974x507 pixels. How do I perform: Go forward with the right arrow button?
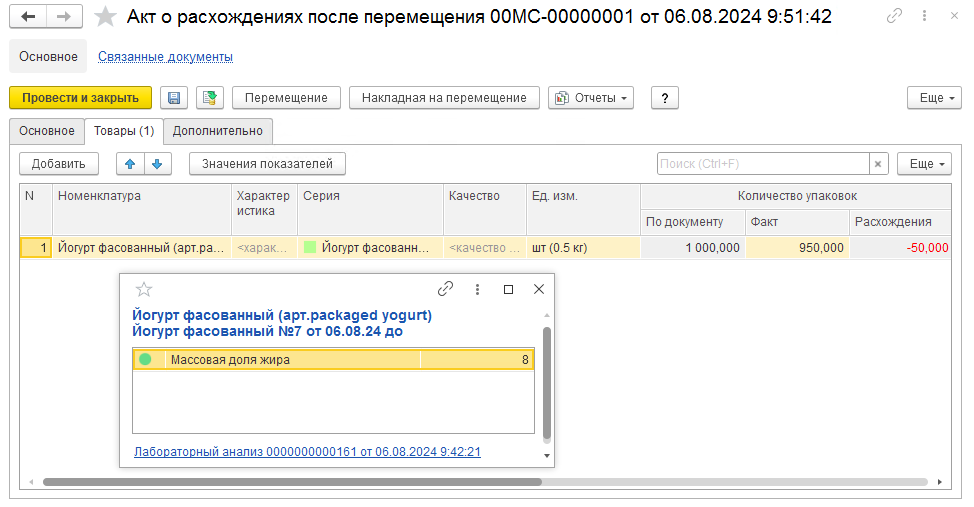tap(64, 17)
